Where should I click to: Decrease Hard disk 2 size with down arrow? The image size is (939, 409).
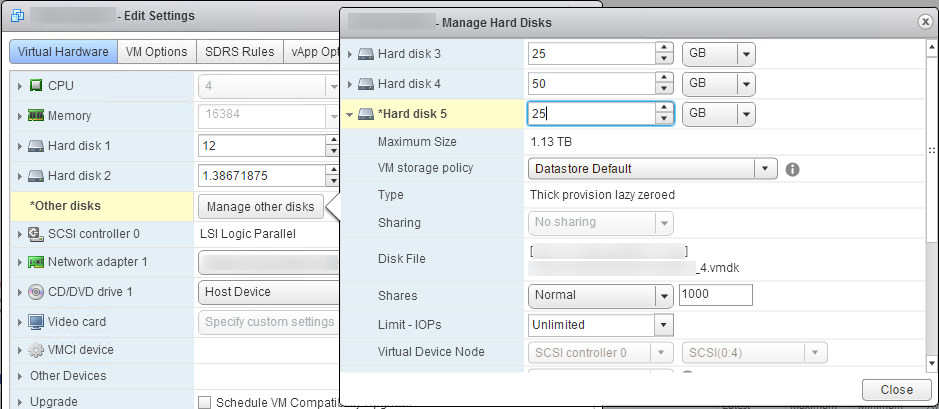pyautogui.click(x=332, y=181)
